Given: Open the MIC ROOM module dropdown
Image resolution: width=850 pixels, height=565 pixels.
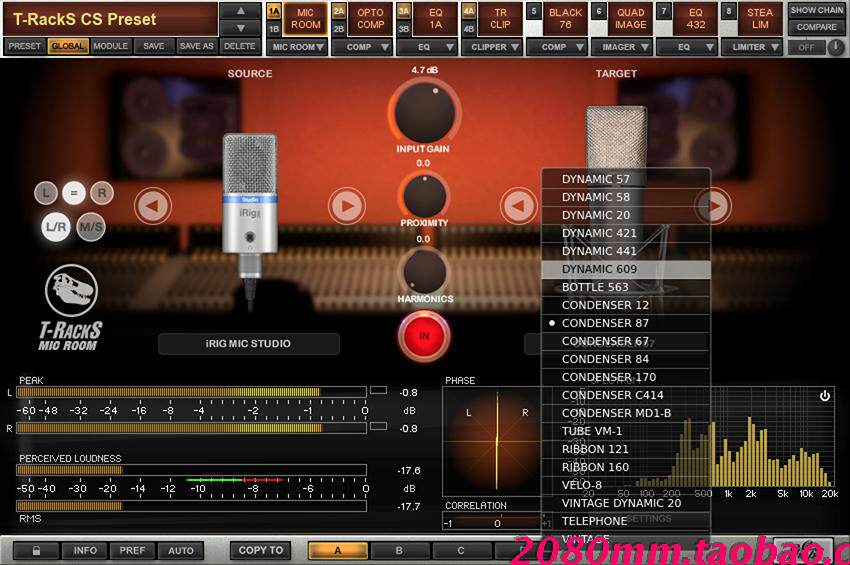Looking at the screenshot, I should [x=298, y=47].
